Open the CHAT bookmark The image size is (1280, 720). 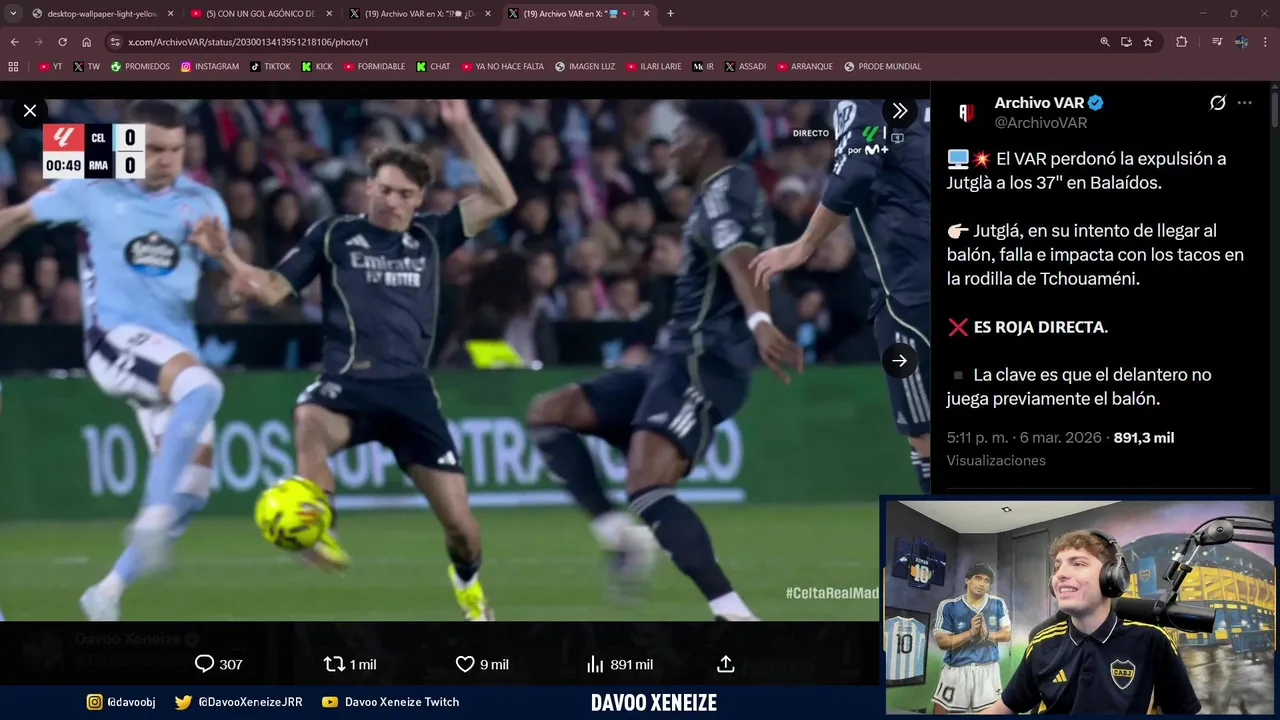pos(433,67)
